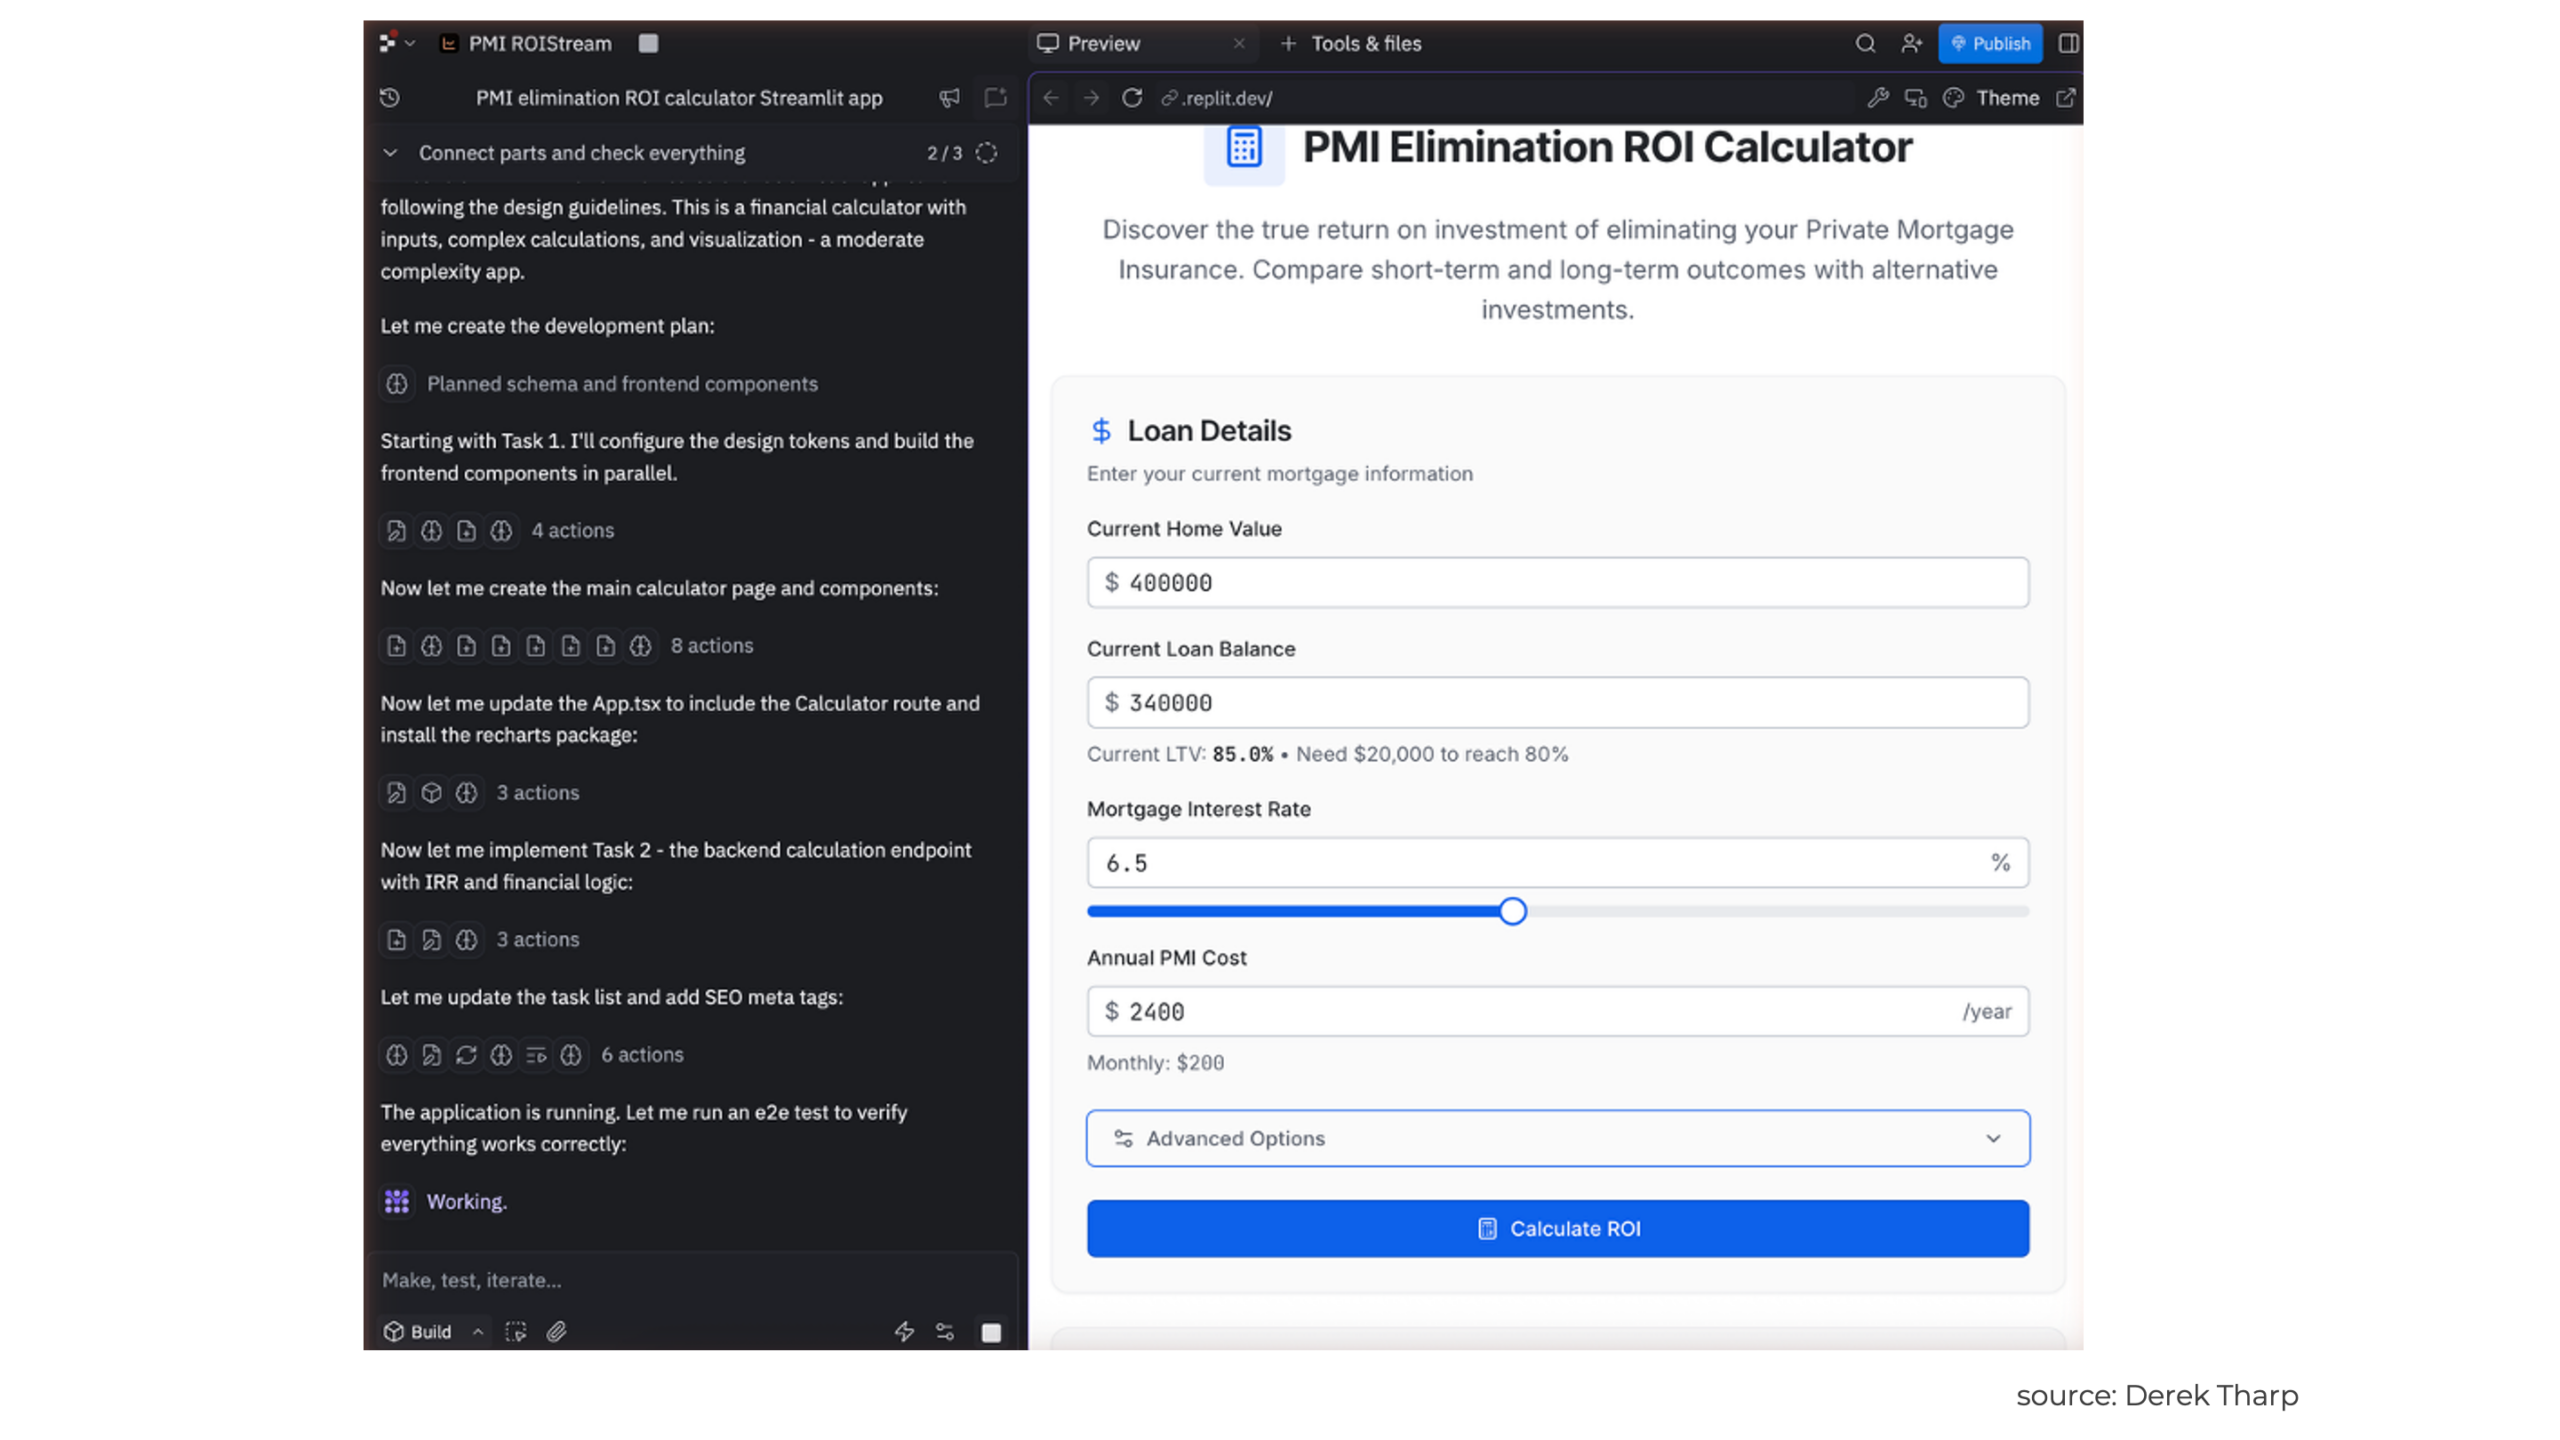
Task: Click the invite collaborator person icon
Action: point(1910,43)
